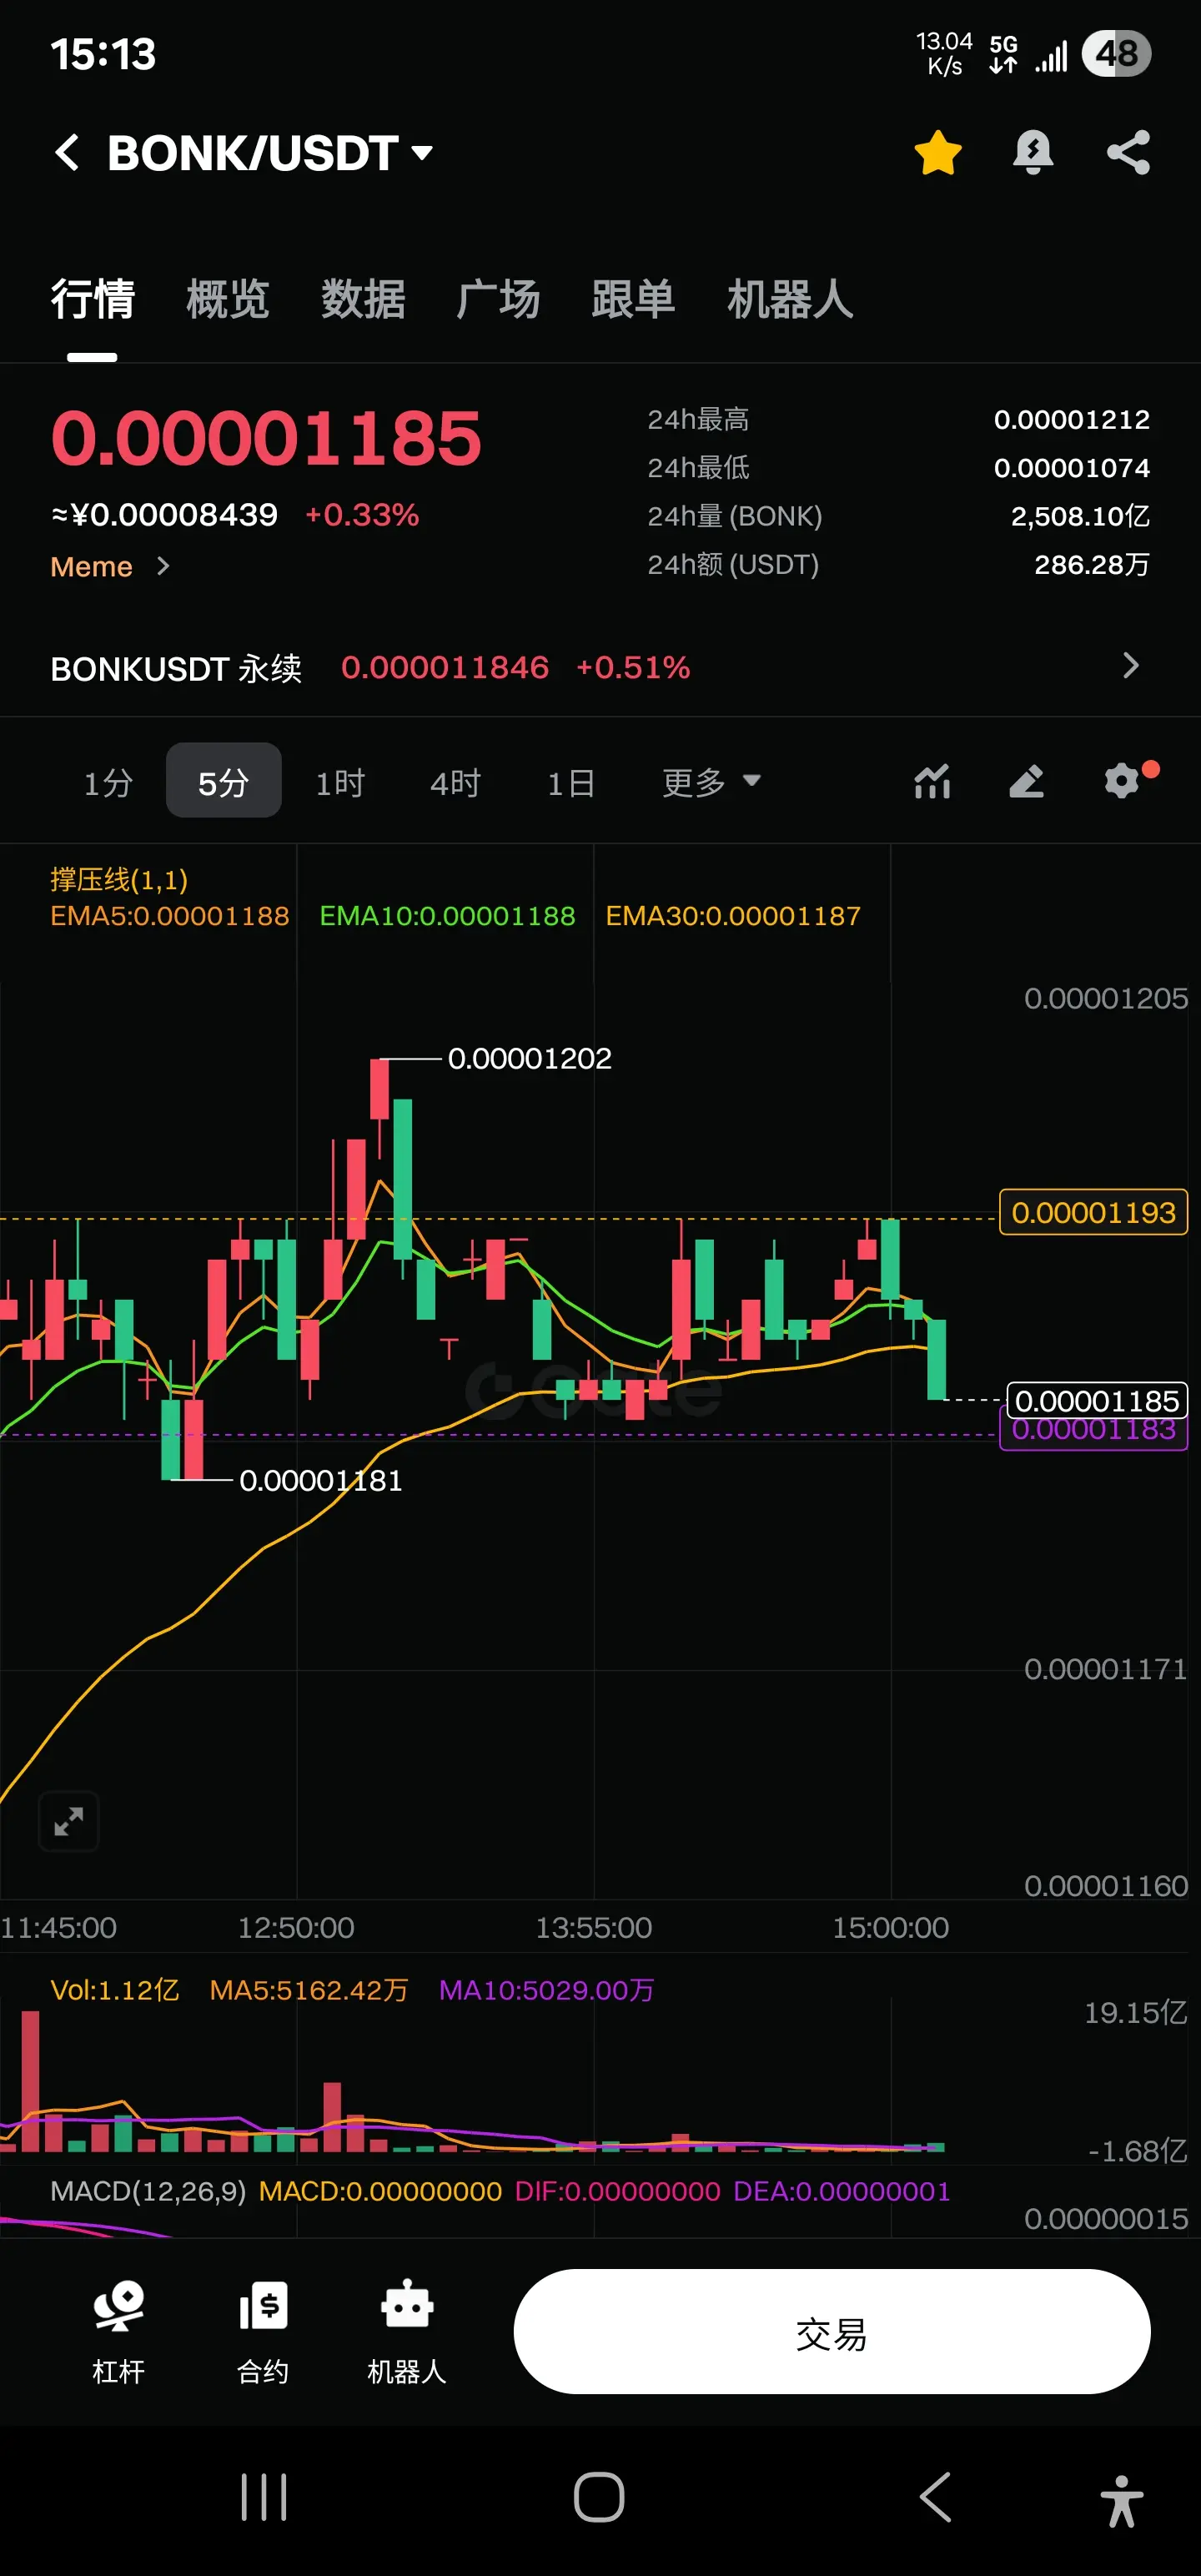Screen dimensions: 1201x2576
Task: Tap the 0.00001202 high price label
Action: pyautogui.click(x=529, y=1058)
